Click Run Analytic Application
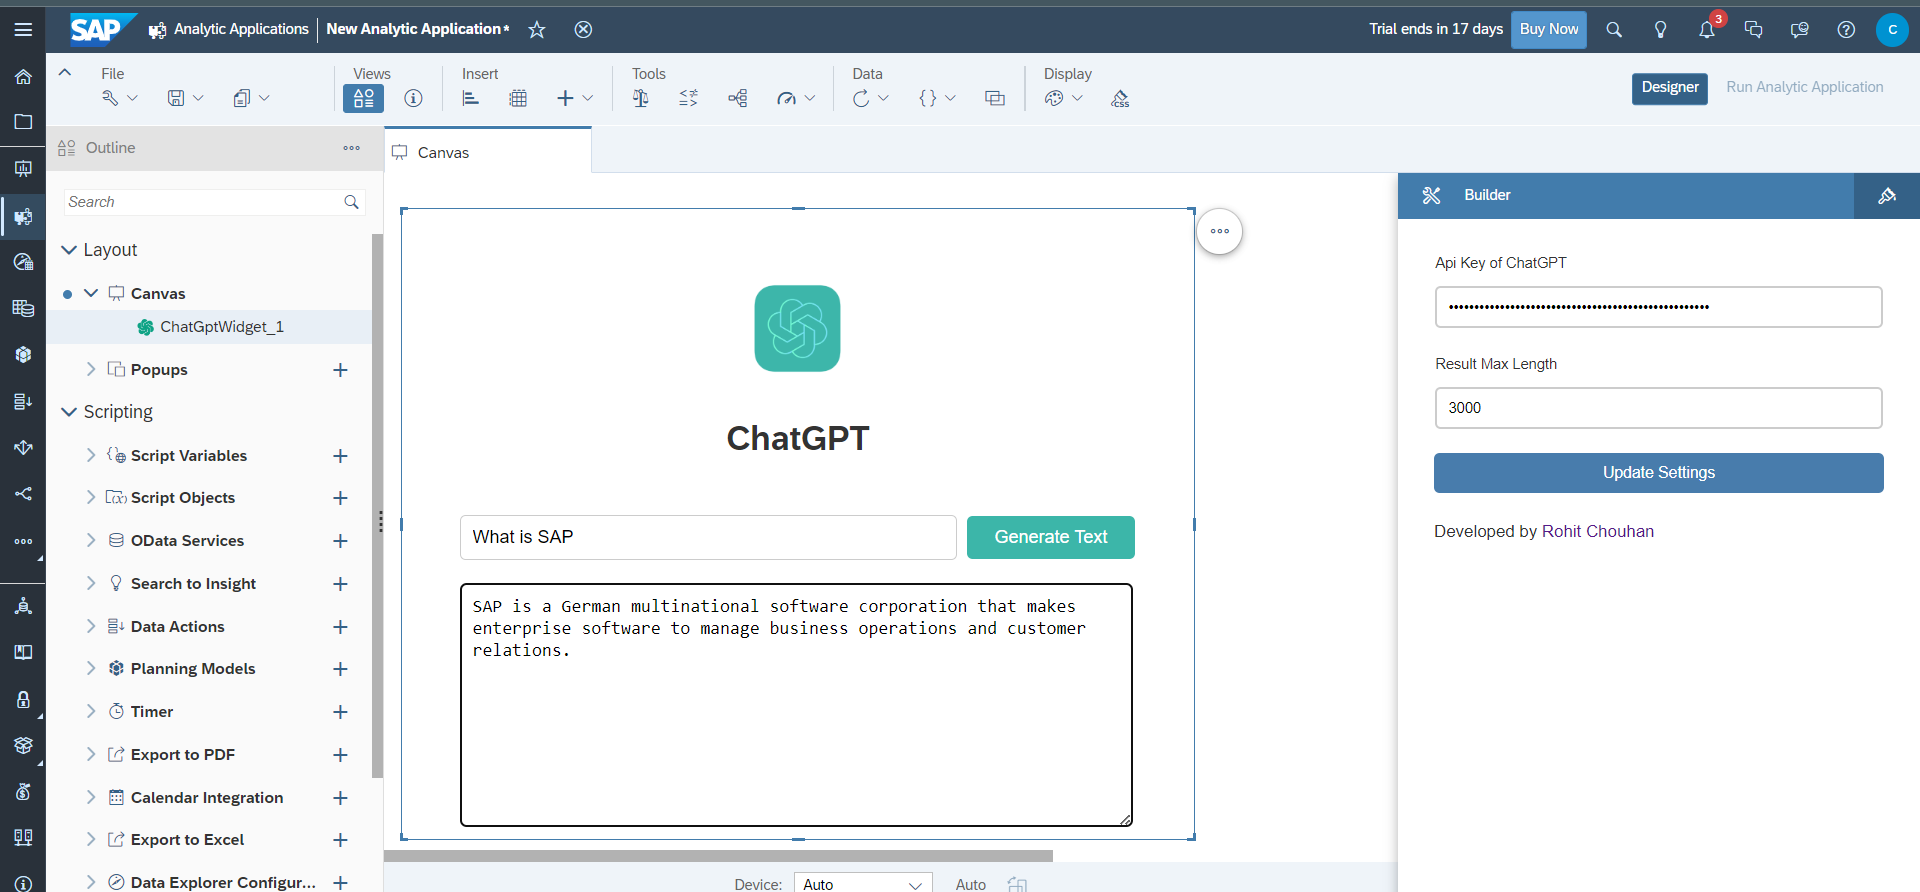The width and height of the screenshot is (1920, 892). (x=1805, y=87)
